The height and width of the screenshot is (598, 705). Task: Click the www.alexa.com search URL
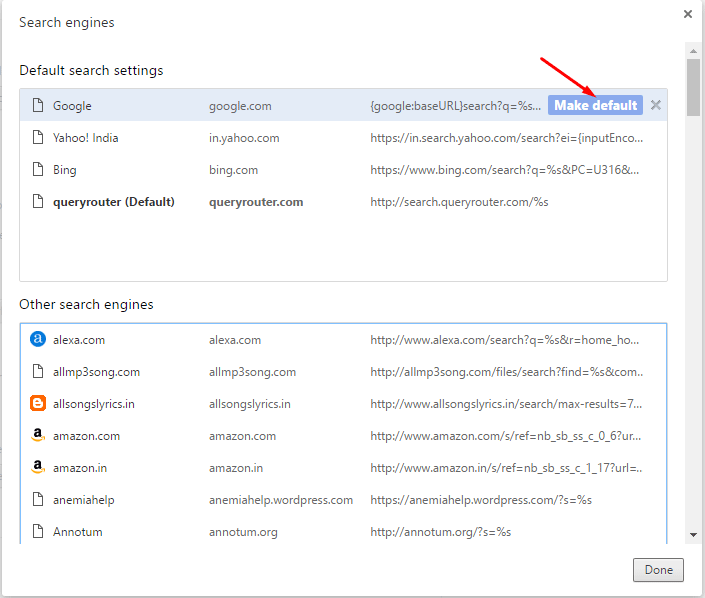click(x=504, y=340)
